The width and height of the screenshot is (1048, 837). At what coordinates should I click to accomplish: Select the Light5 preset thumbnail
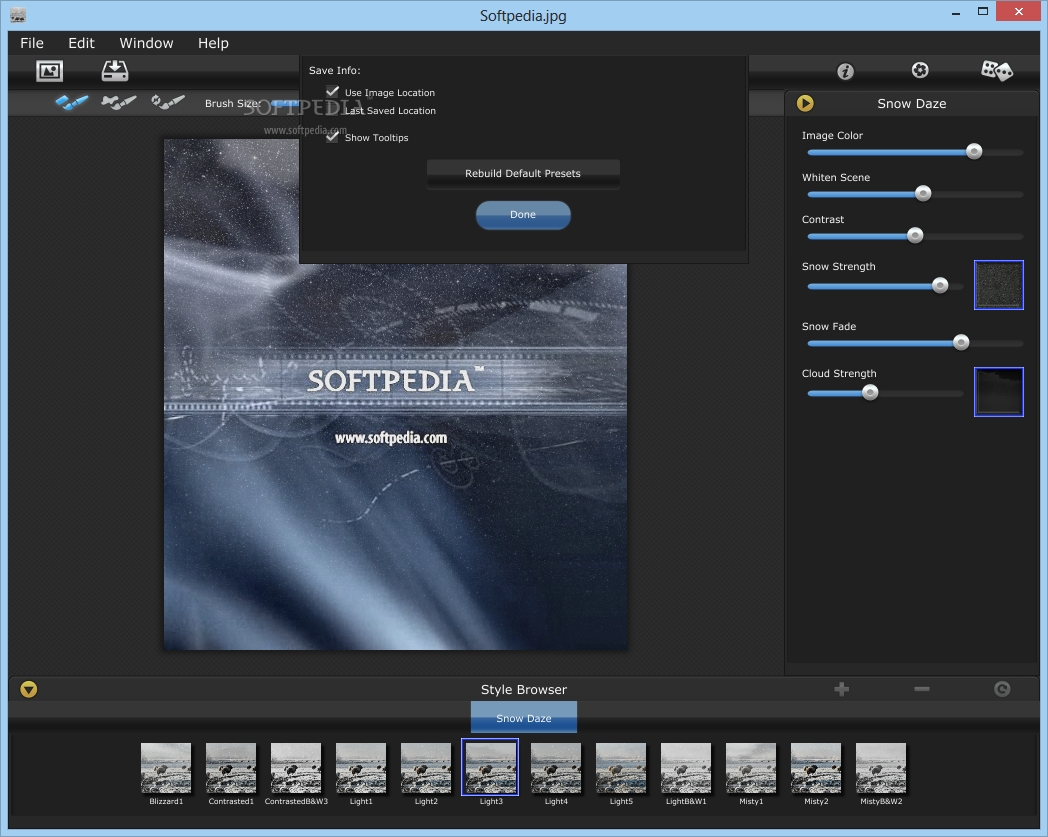pyautogui.click(x=621, y=768)
